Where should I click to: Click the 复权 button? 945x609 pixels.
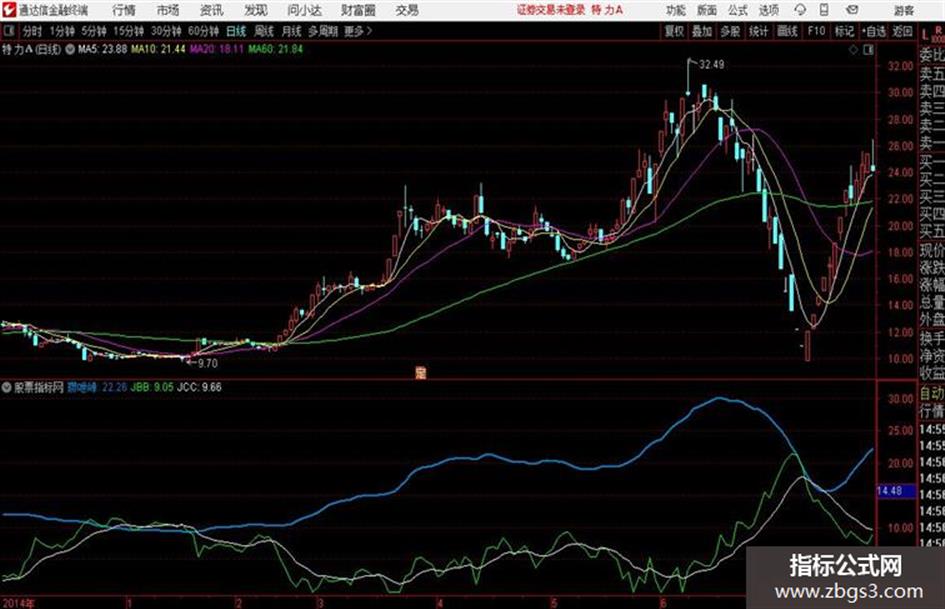pos(674,31)
